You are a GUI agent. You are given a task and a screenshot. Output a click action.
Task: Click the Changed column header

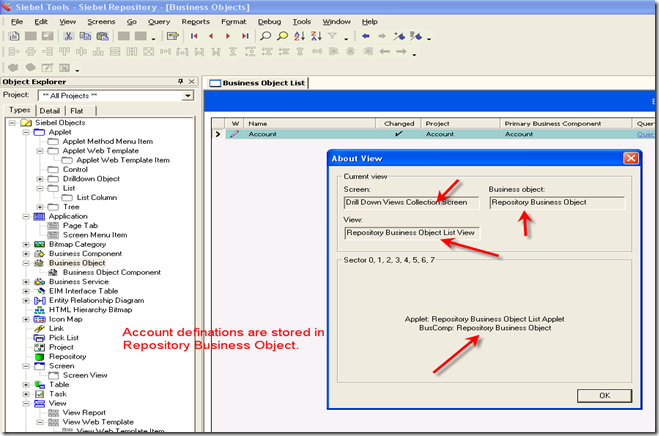click(398, 124)
